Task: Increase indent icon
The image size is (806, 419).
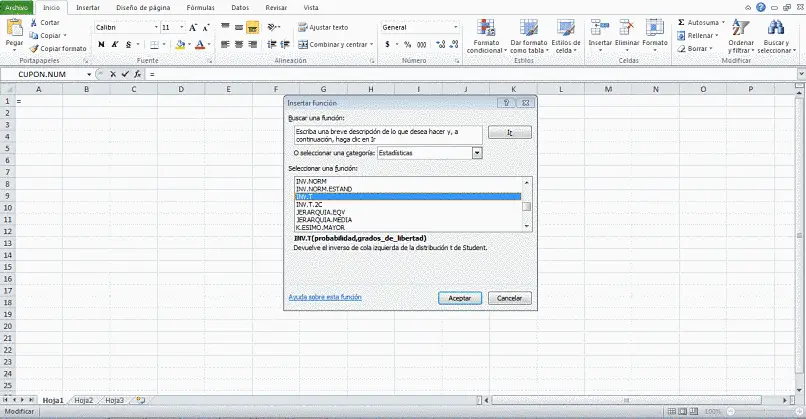Action: tap(285, 45)
